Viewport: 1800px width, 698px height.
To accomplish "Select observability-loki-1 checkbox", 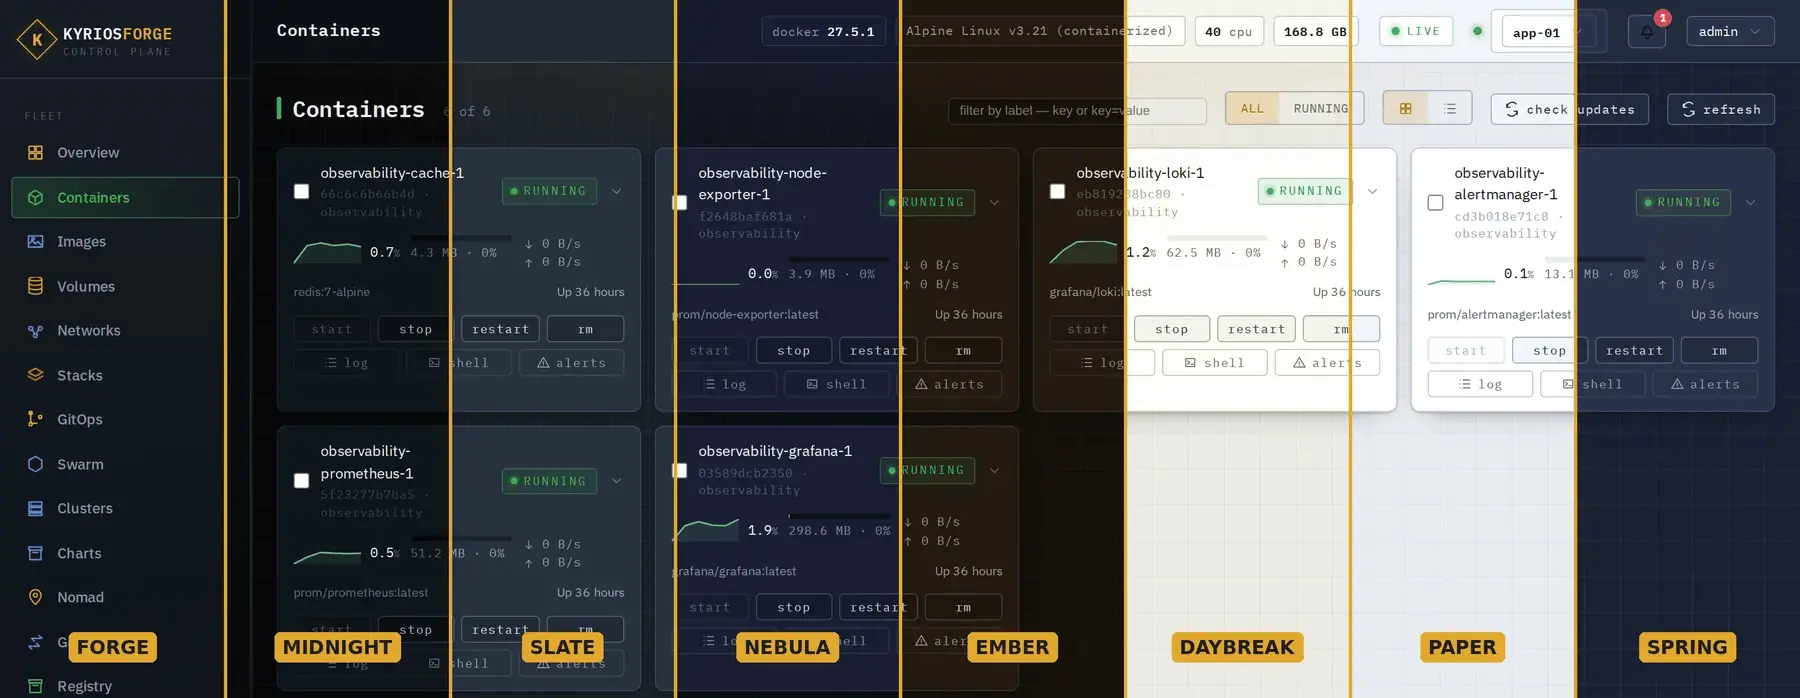I will (x=1057, y=191).
